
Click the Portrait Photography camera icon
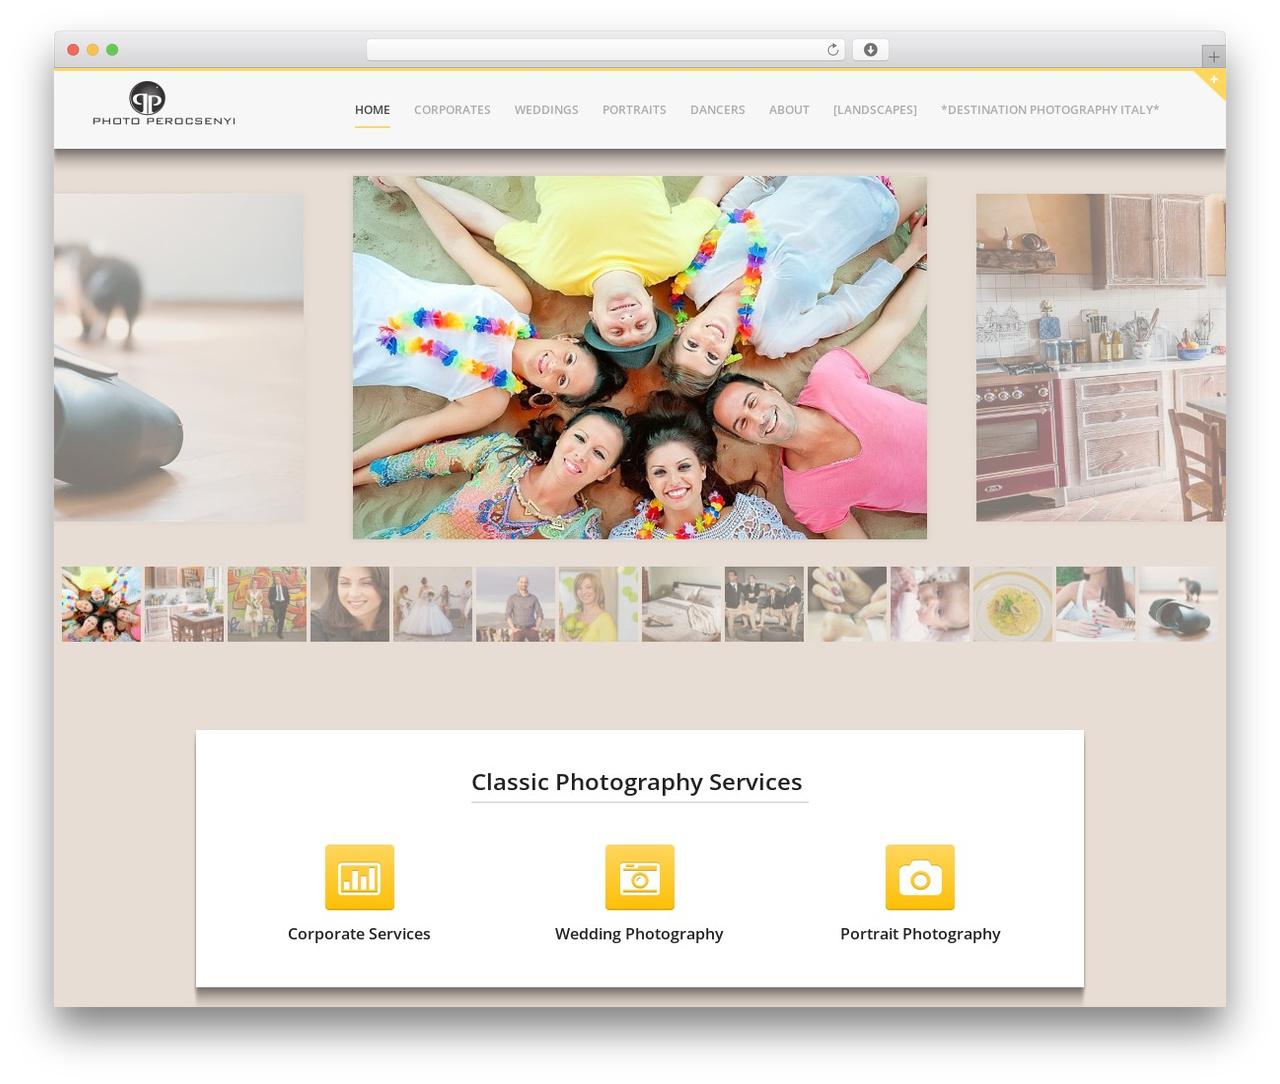[920, 877]
